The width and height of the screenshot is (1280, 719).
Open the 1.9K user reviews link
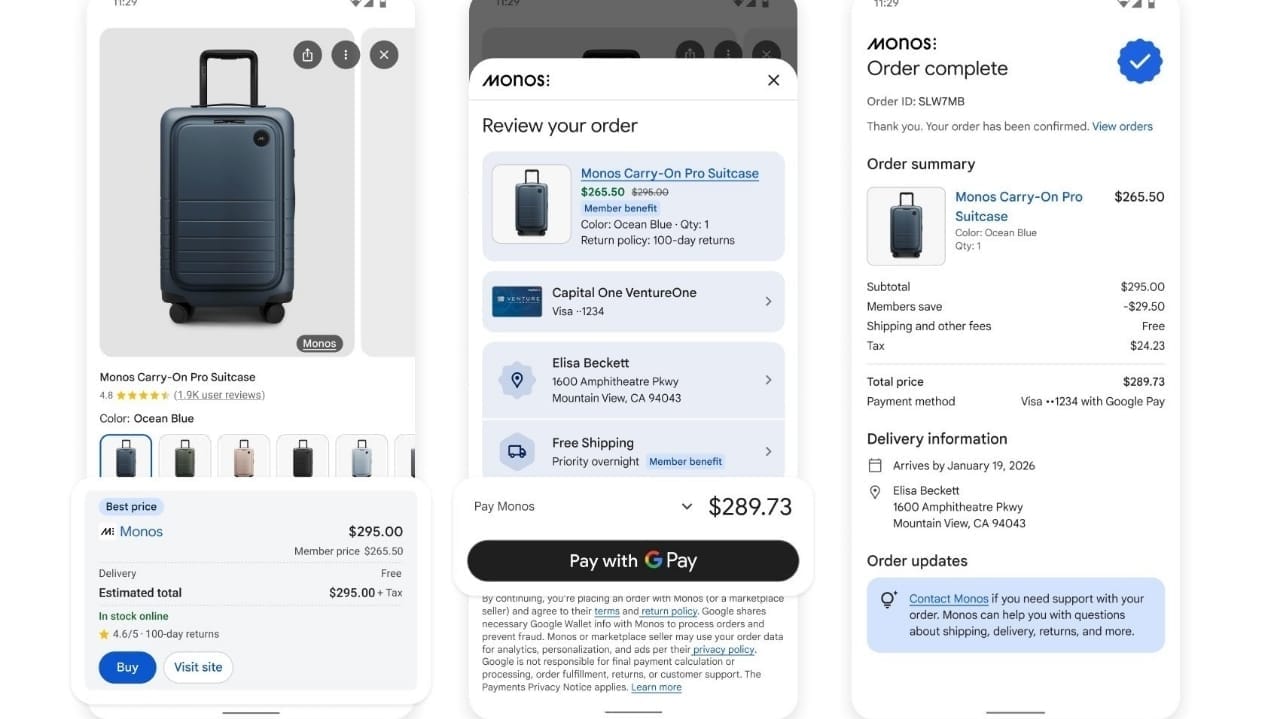[219, 395]
